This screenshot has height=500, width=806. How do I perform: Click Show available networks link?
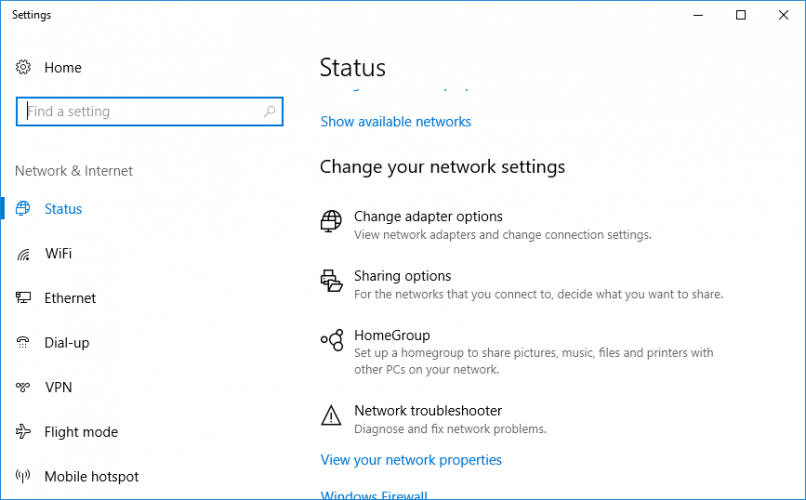tap(396, 122)
